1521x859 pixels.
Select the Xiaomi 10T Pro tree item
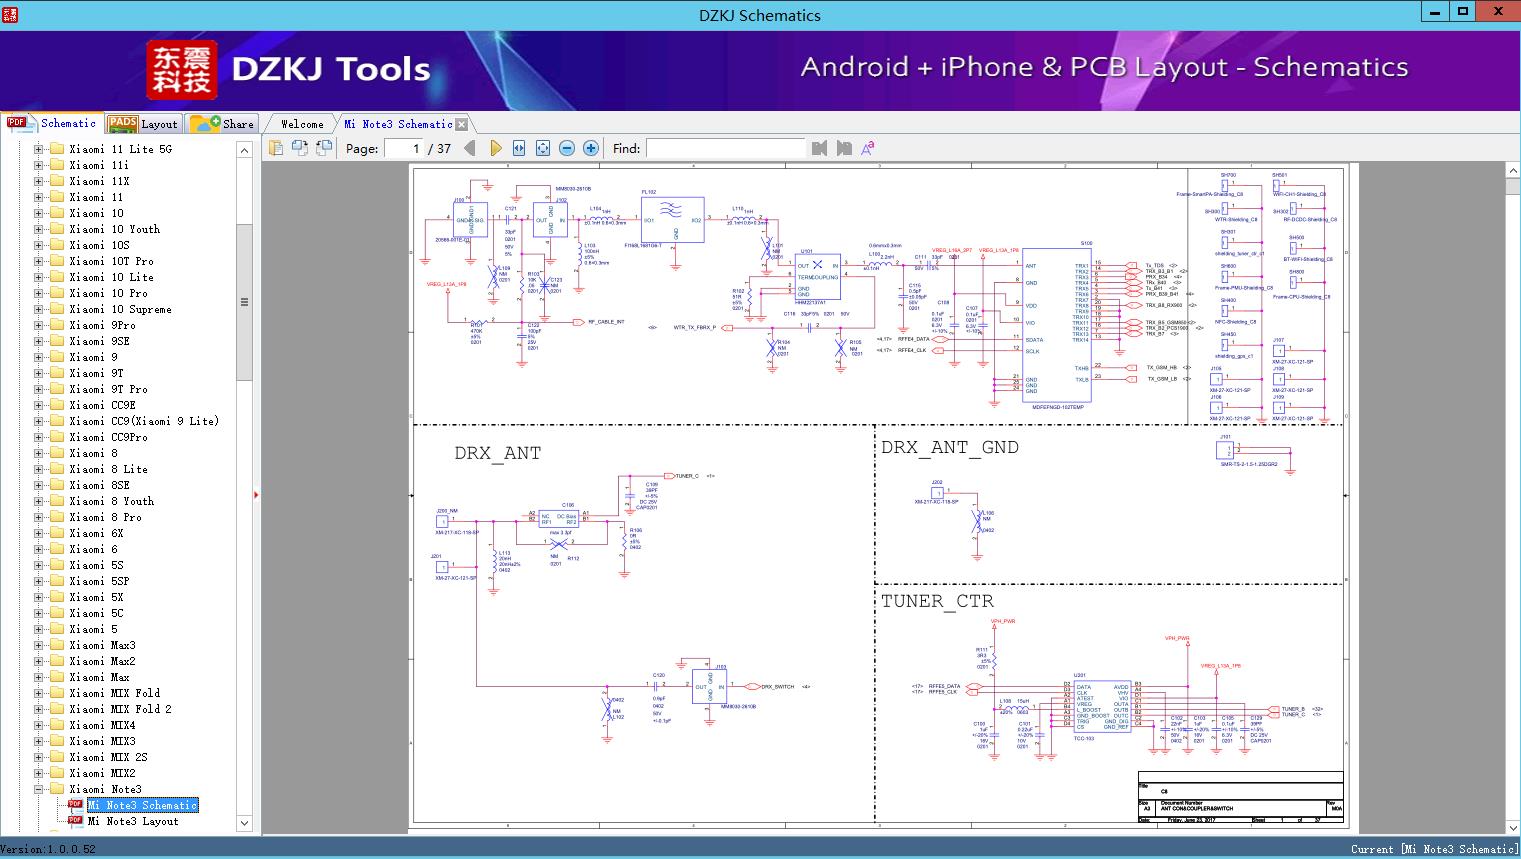111,261
